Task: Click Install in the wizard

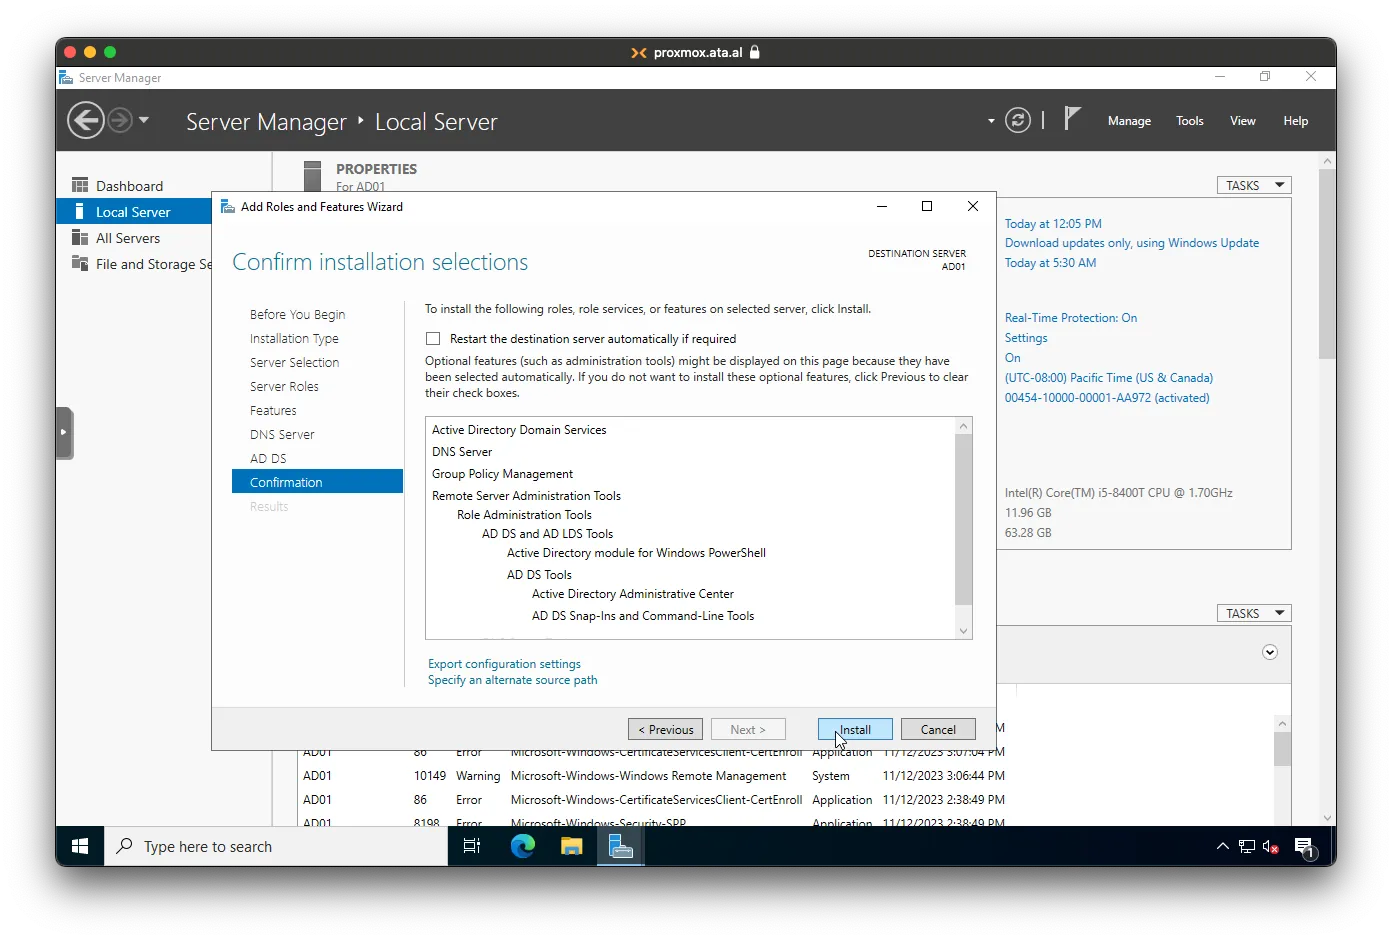Action: (855, 730)
